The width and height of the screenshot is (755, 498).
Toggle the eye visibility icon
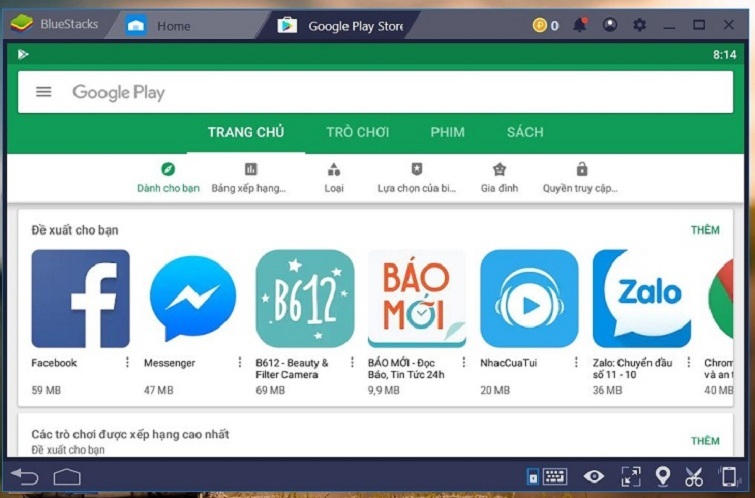point(594,477)
